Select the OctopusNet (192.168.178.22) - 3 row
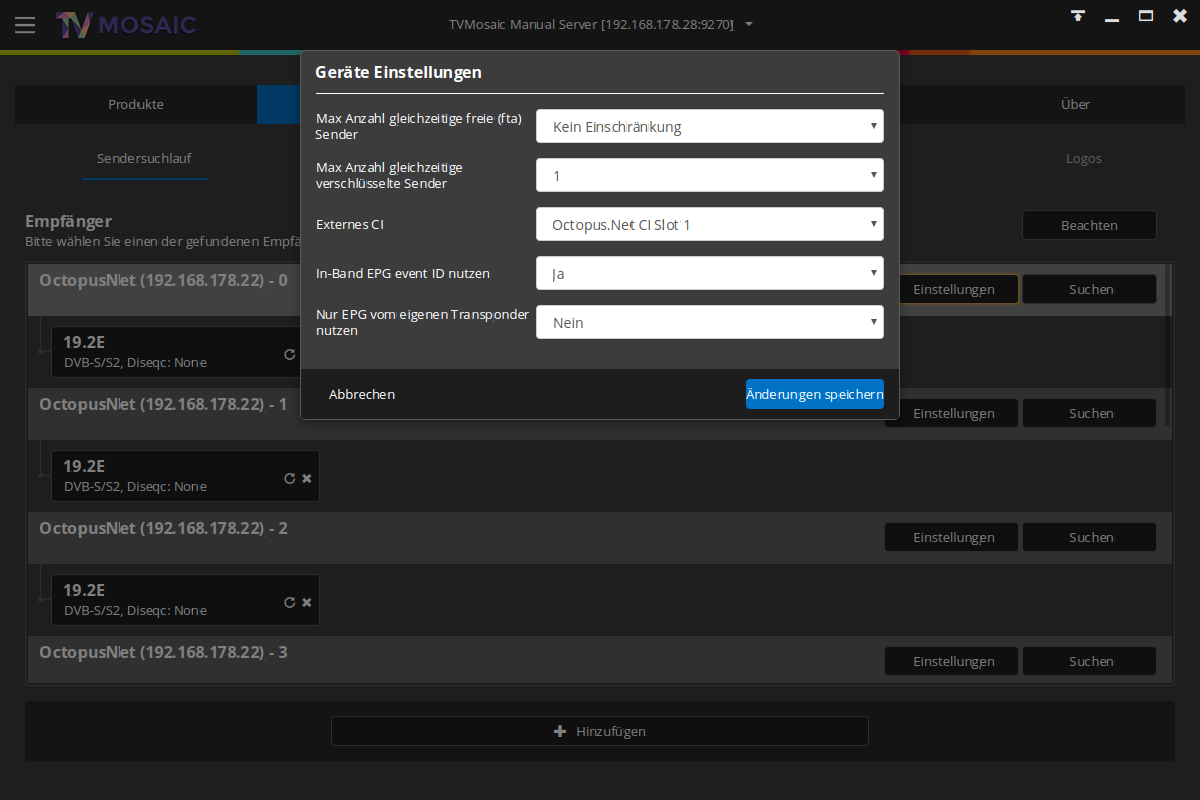The image size is (1200, 800). point(598,660)
